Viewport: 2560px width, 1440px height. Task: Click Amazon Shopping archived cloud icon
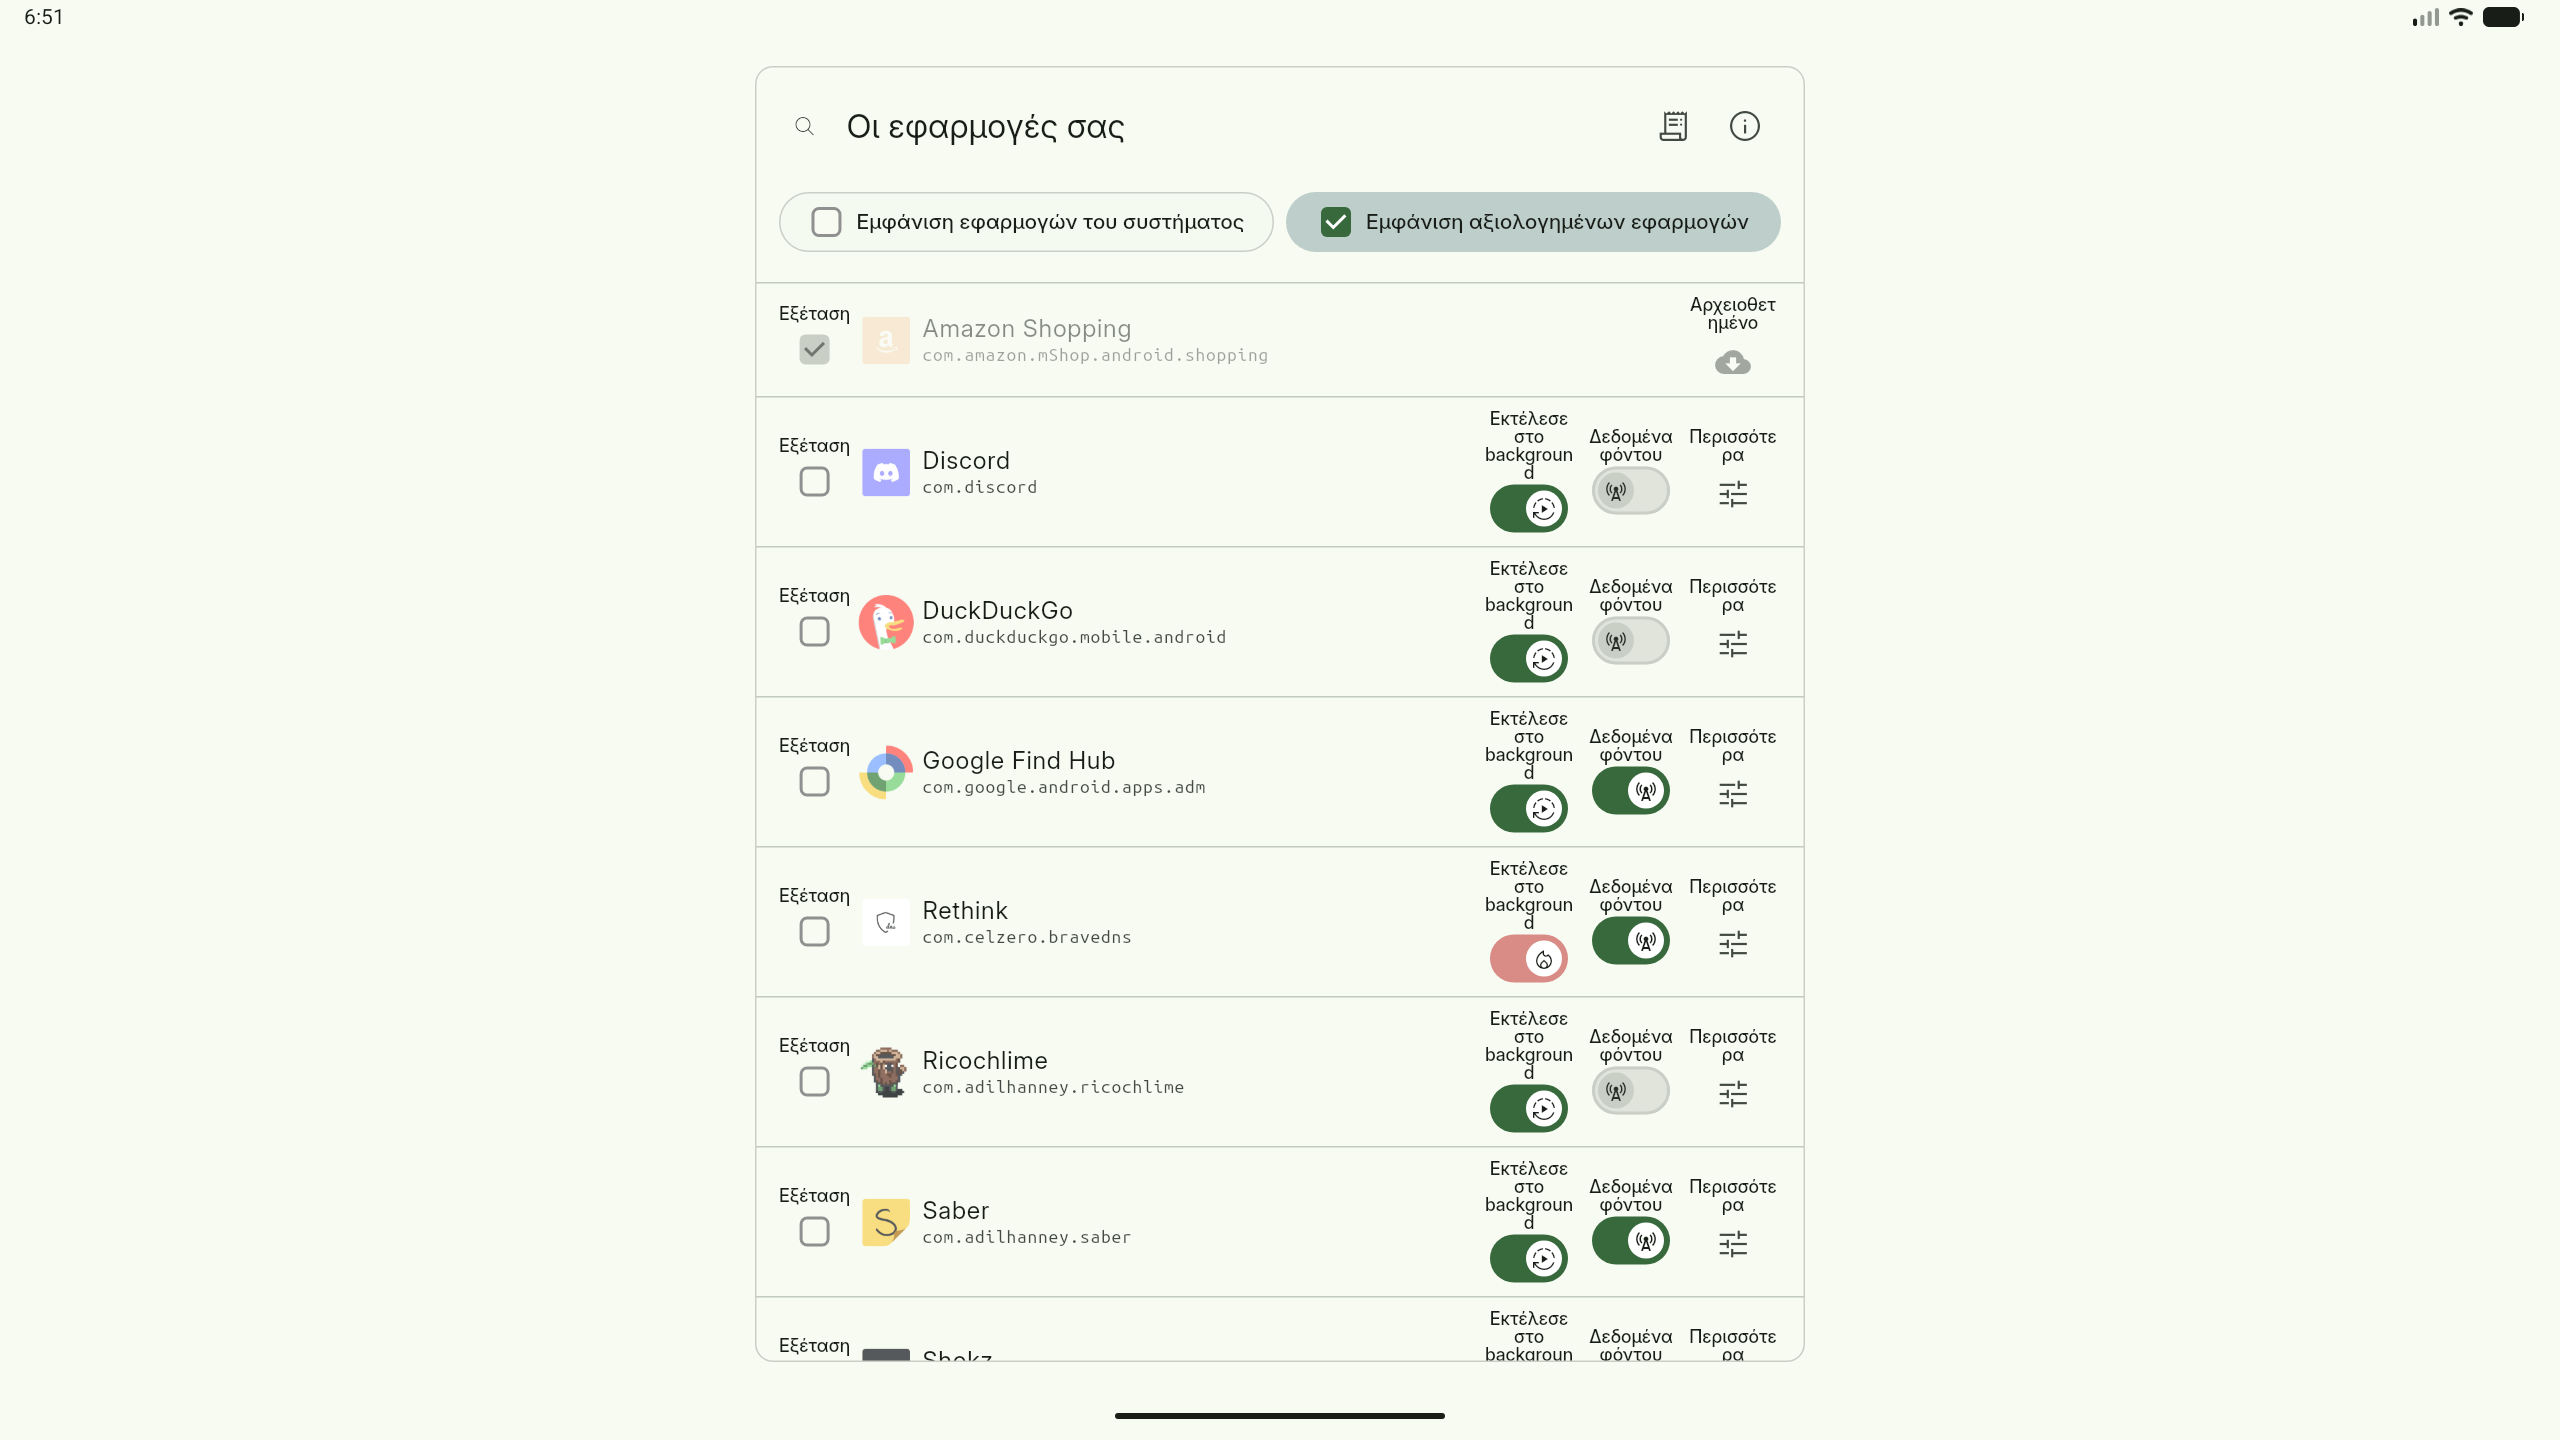click(1733, 362)
